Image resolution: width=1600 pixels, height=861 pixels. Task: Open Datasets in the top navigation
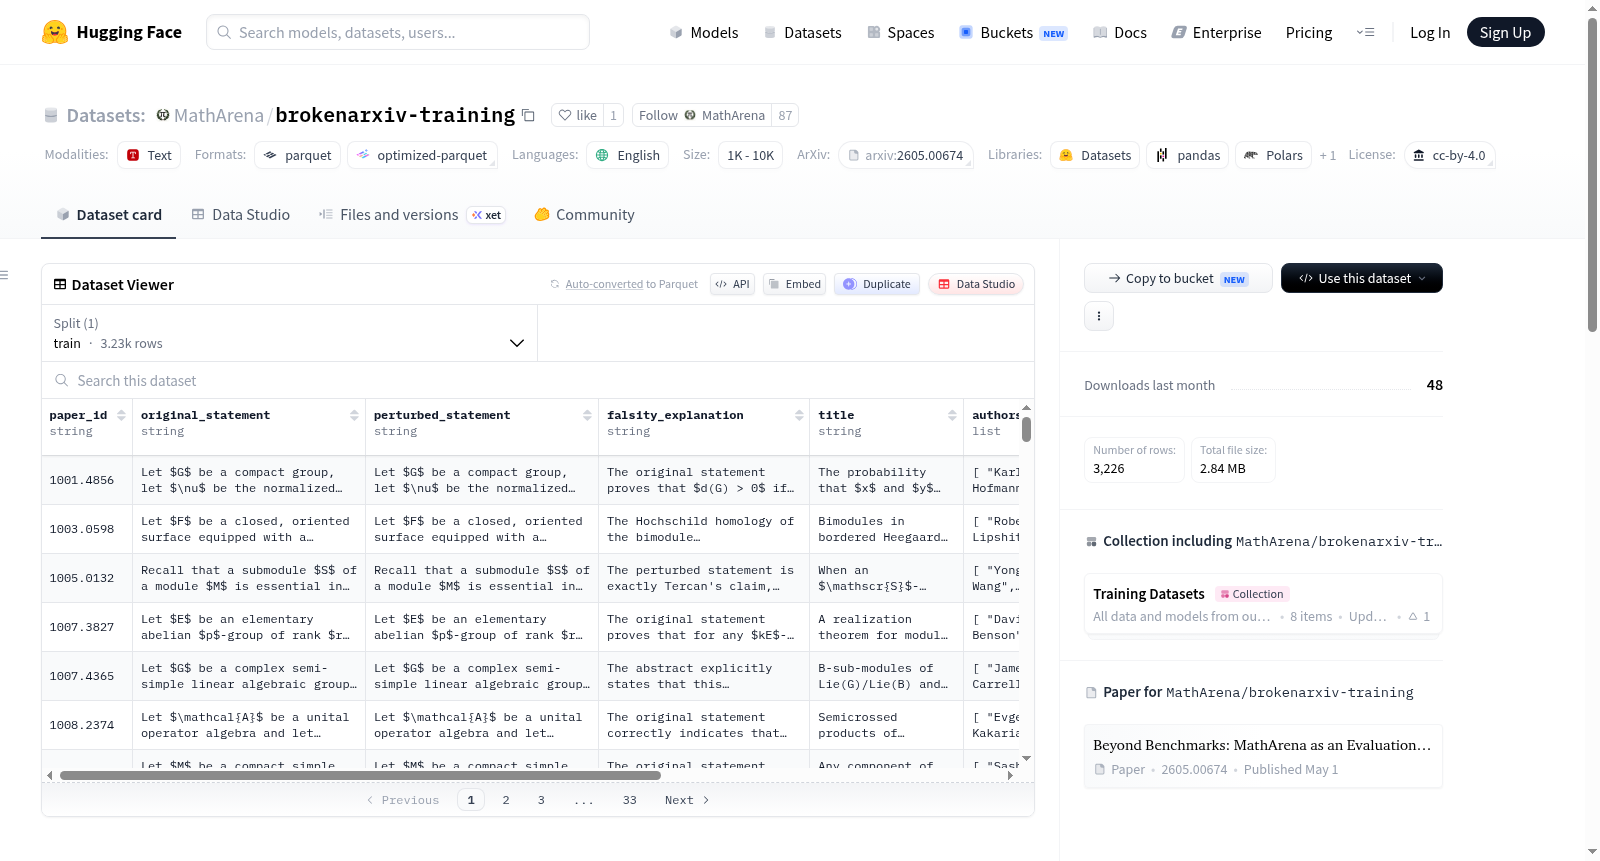[803, 32]
